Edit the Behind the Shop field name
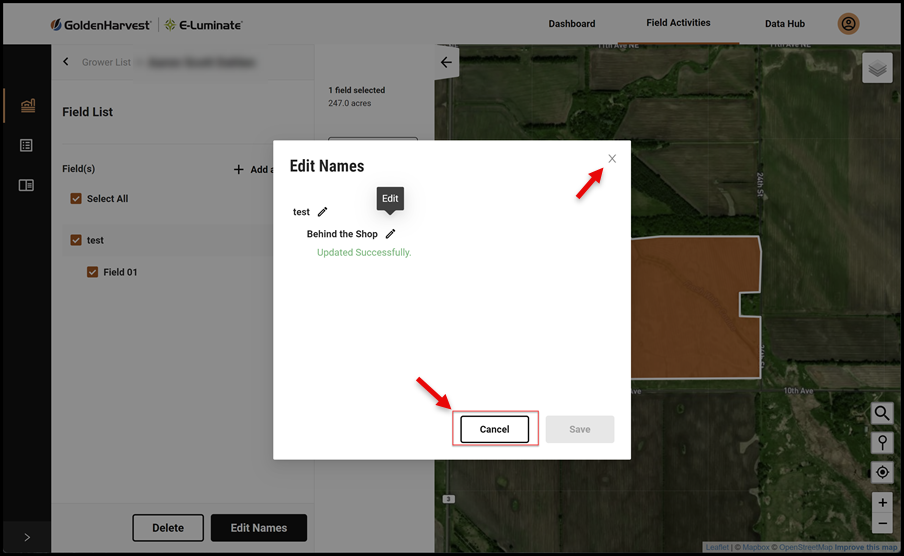The height and width of the screenshot is (556, 904). pyautogui.click(x=390, y=234)
